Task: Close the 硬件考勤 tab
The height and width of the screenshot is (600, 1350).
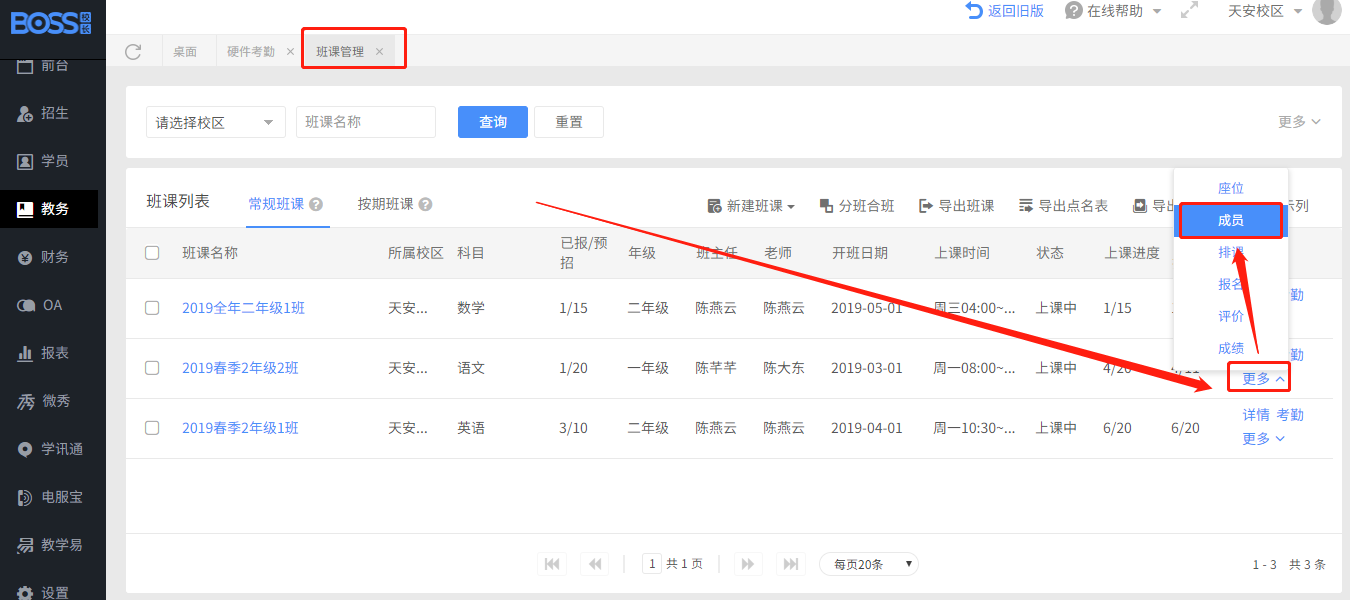Action: (290, 52)
